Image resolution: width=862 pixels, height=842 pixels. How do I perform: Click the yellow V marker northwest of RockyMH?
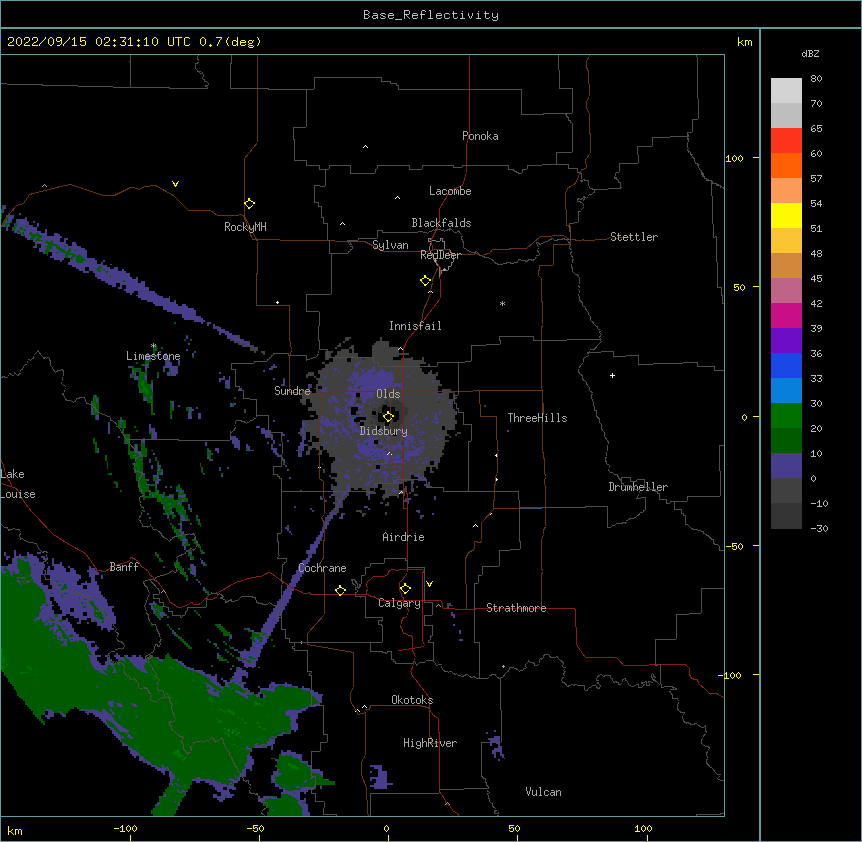pos(175,184)
